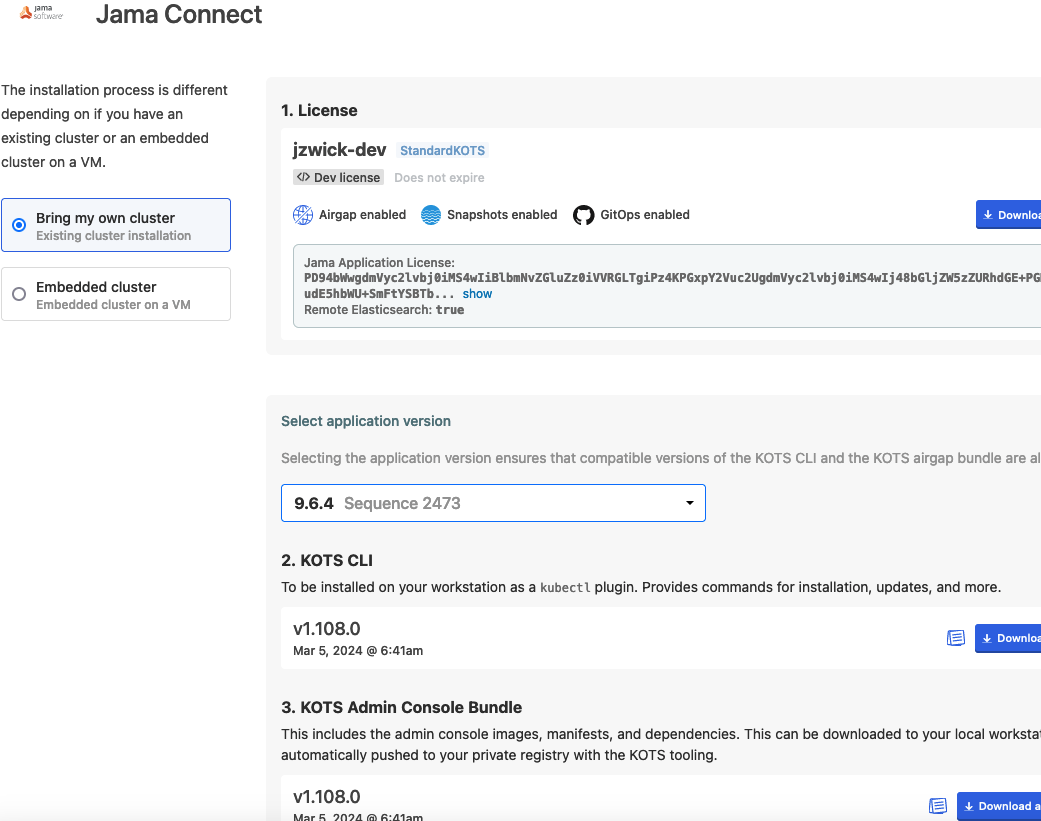Select the Bring my own cluster option
The image size is (1041, 821).
tap(116, 225)
